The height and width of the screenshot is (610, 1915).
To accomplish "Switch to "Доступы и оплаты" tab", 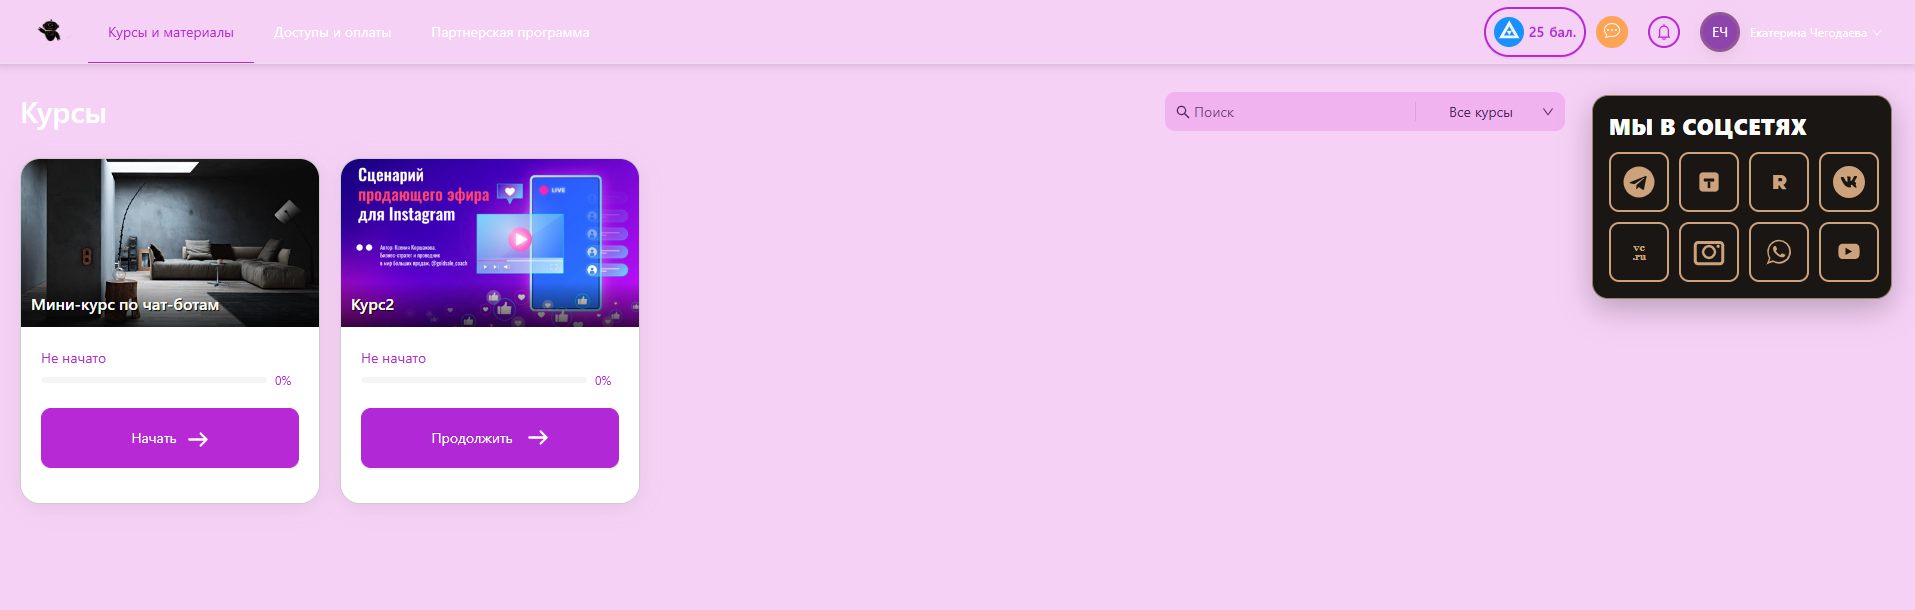I will (332, 33).
